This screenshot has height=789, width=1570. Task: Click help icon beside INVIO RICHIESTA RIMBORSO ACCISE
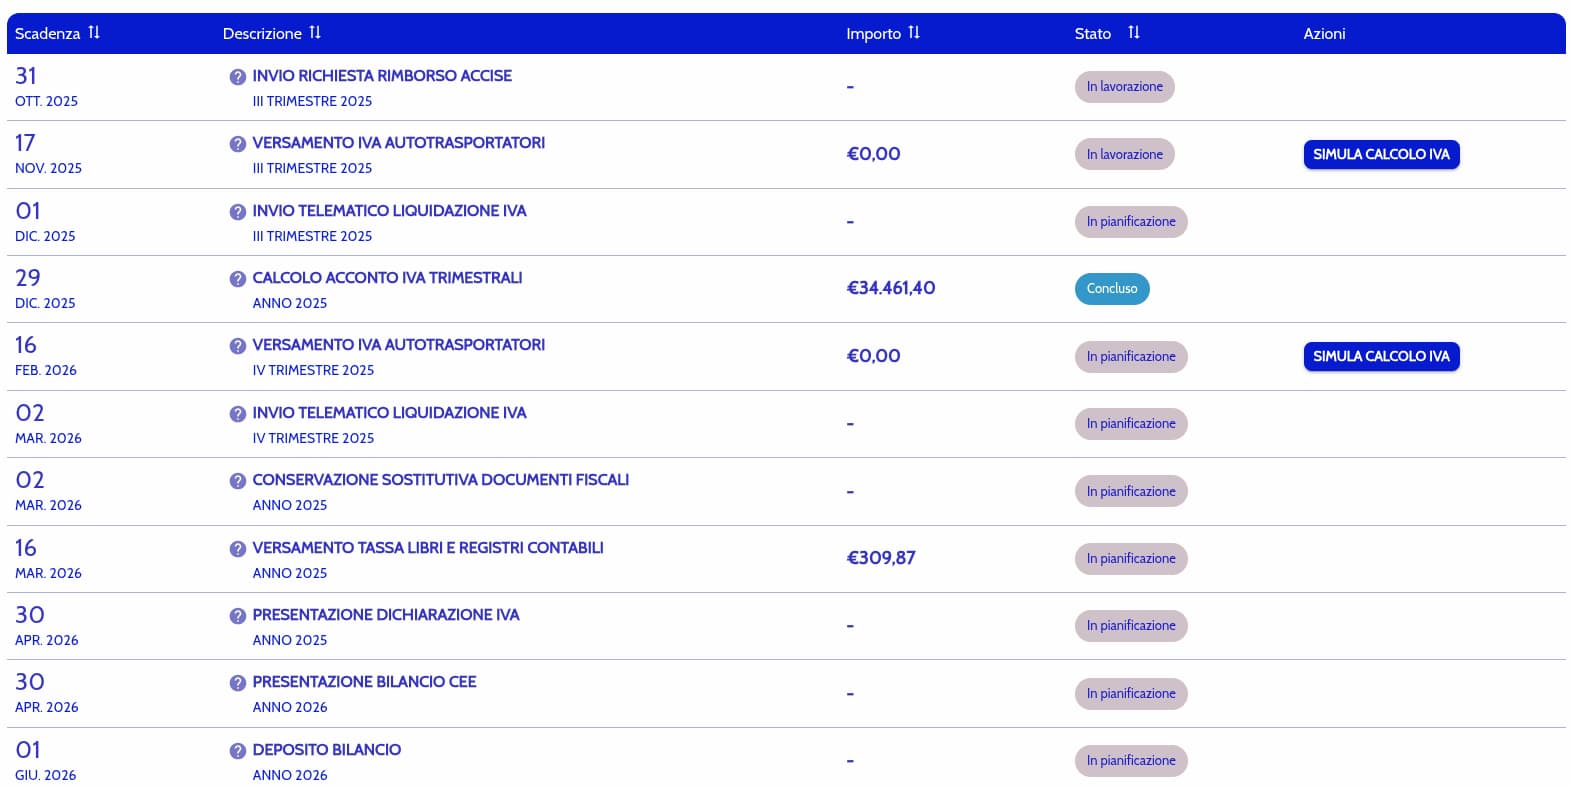click(237, 77)
